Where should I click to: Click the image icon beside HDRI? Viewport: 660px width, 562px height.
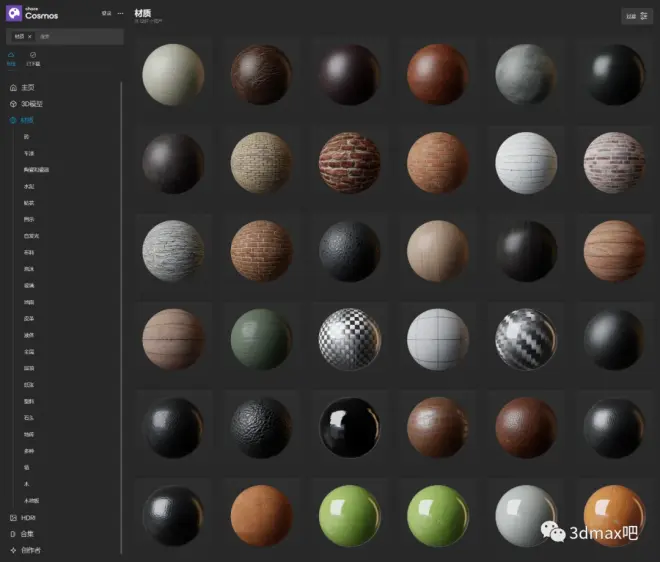13,518
